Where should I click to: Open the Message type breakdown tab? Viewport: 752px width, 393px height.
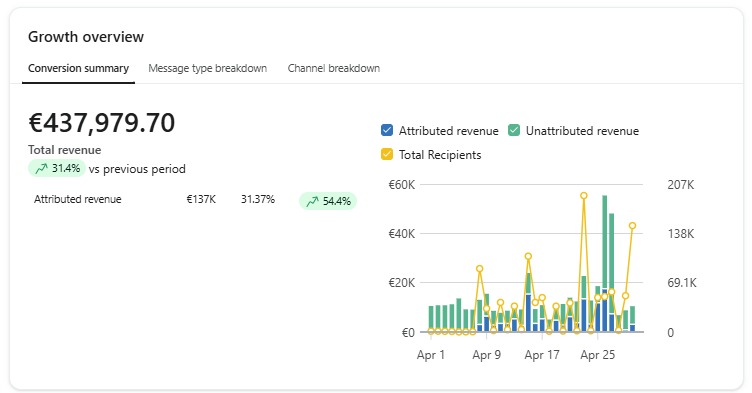[x=208, y=68]
